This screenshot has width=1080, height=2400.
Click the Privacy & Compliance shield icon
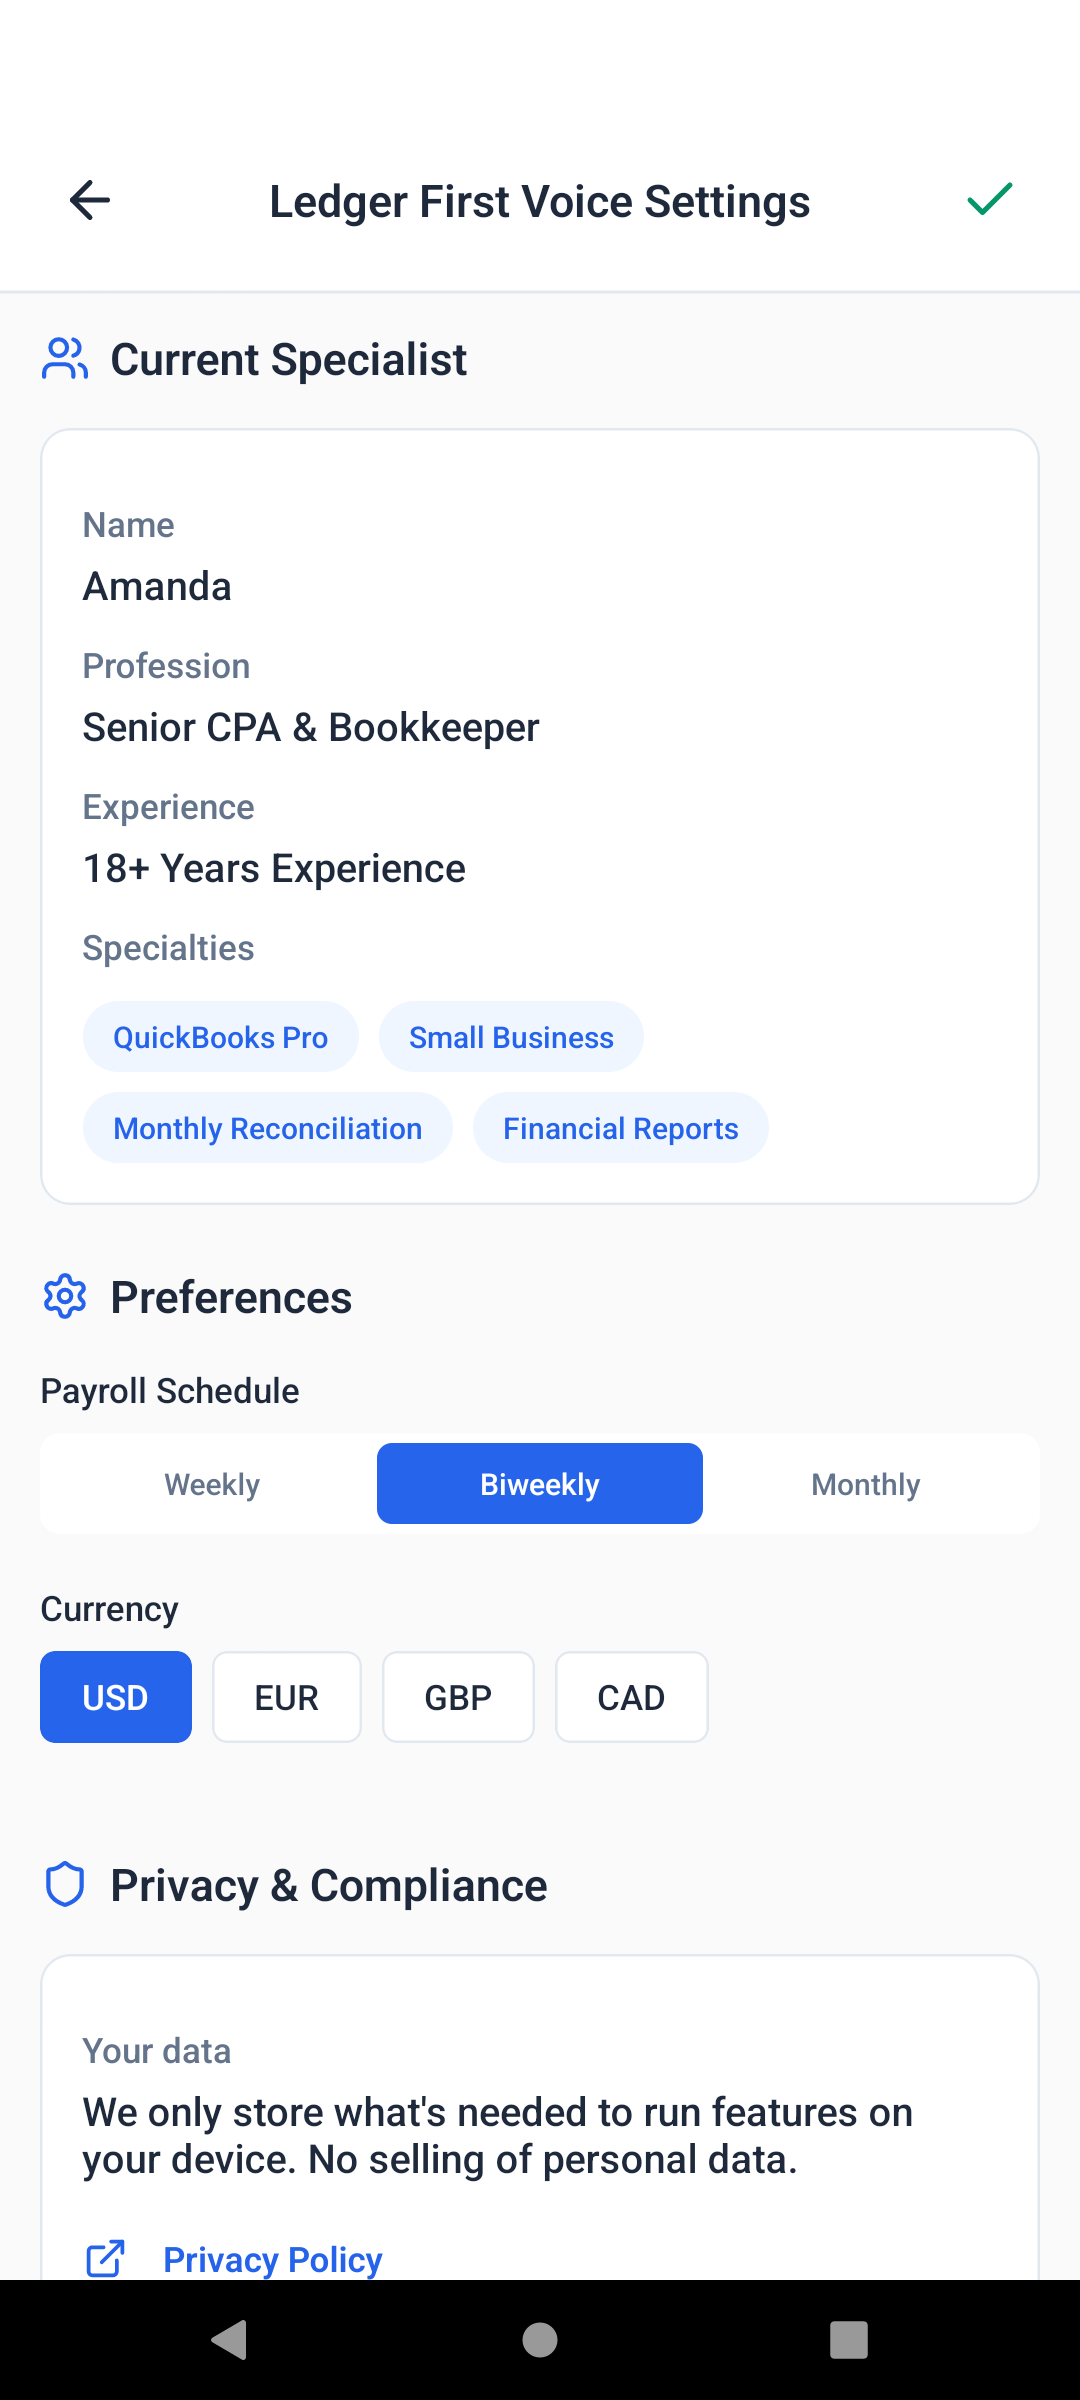point(65,1885)
